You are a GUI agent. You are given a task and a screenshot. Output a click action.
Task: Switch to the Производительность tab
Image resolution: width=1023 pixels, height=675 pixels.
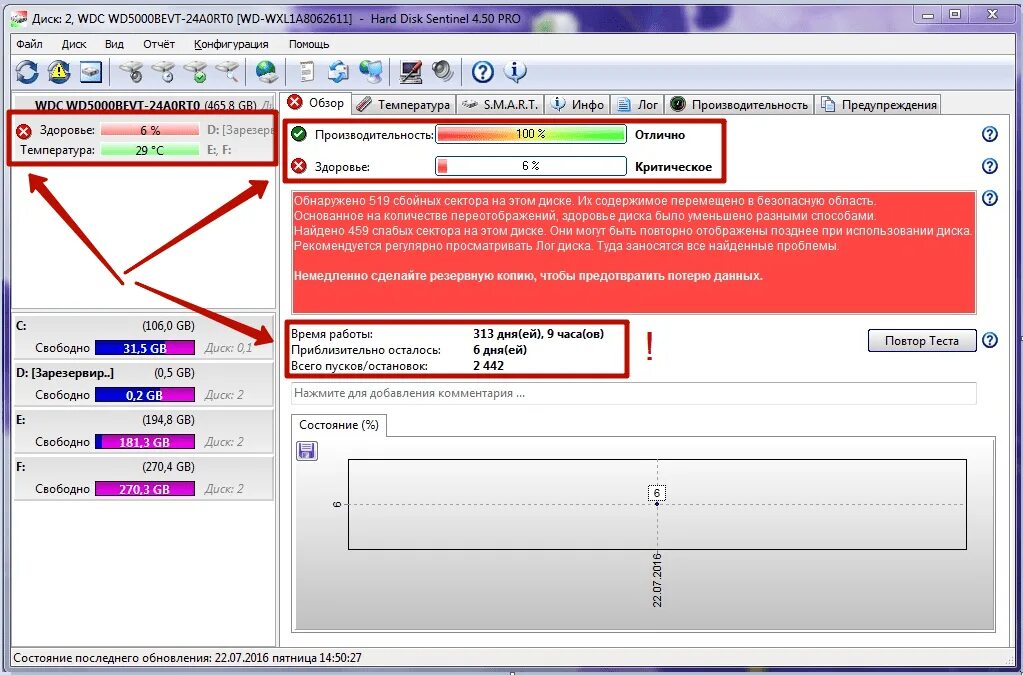739,104
